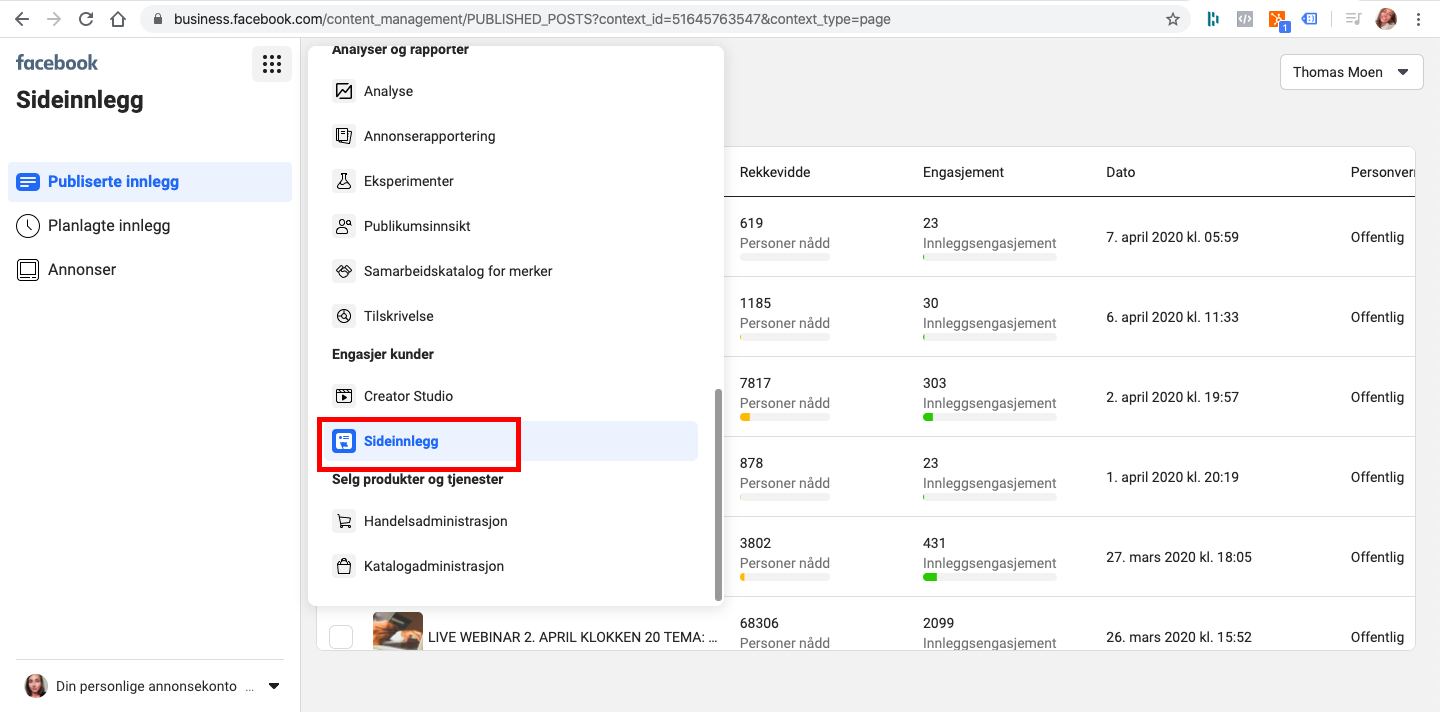This screenshot has height=712, width=1440.
Task: Click the Tilskrivelse icon
Action: pyautogui.click(x=344, y=316)
